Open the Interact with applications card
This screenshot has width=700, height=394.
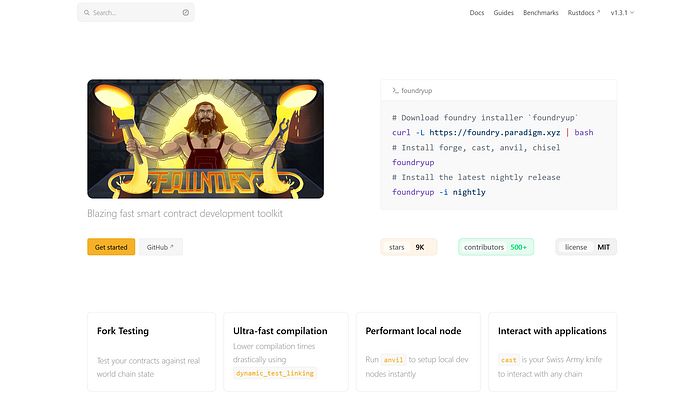[553, 352]
